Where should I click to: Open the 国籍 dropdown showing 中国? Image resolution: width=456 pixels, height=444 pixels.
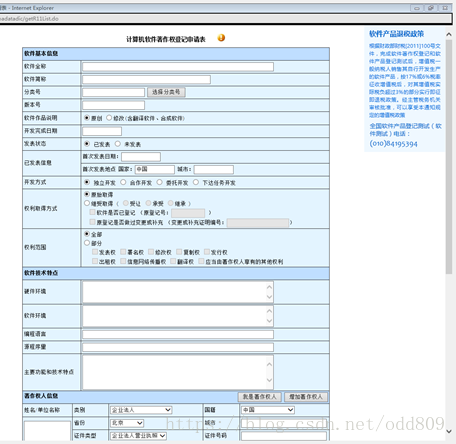point(268,410)
